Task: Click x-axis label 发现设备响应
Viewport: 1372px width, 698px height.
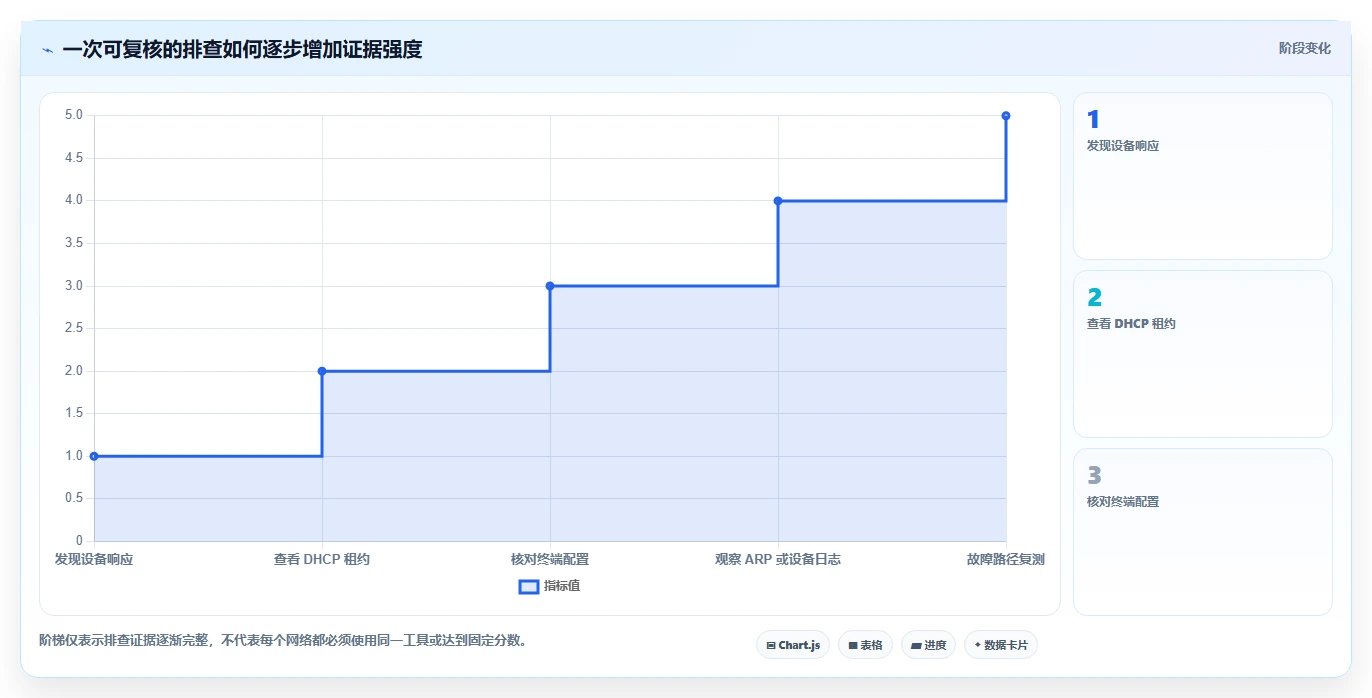Action: pyautogui.click(x=94, y=559)
